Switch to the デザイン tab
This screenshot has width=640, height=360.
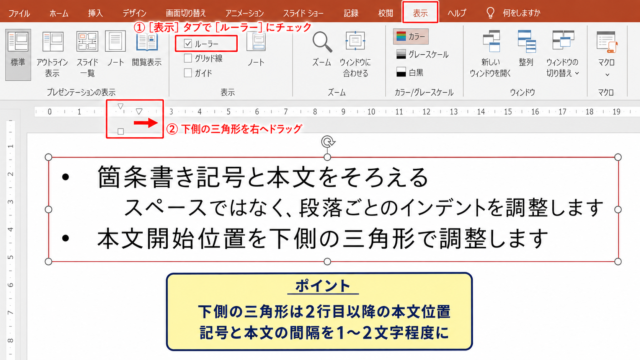(x=134, y=13)
